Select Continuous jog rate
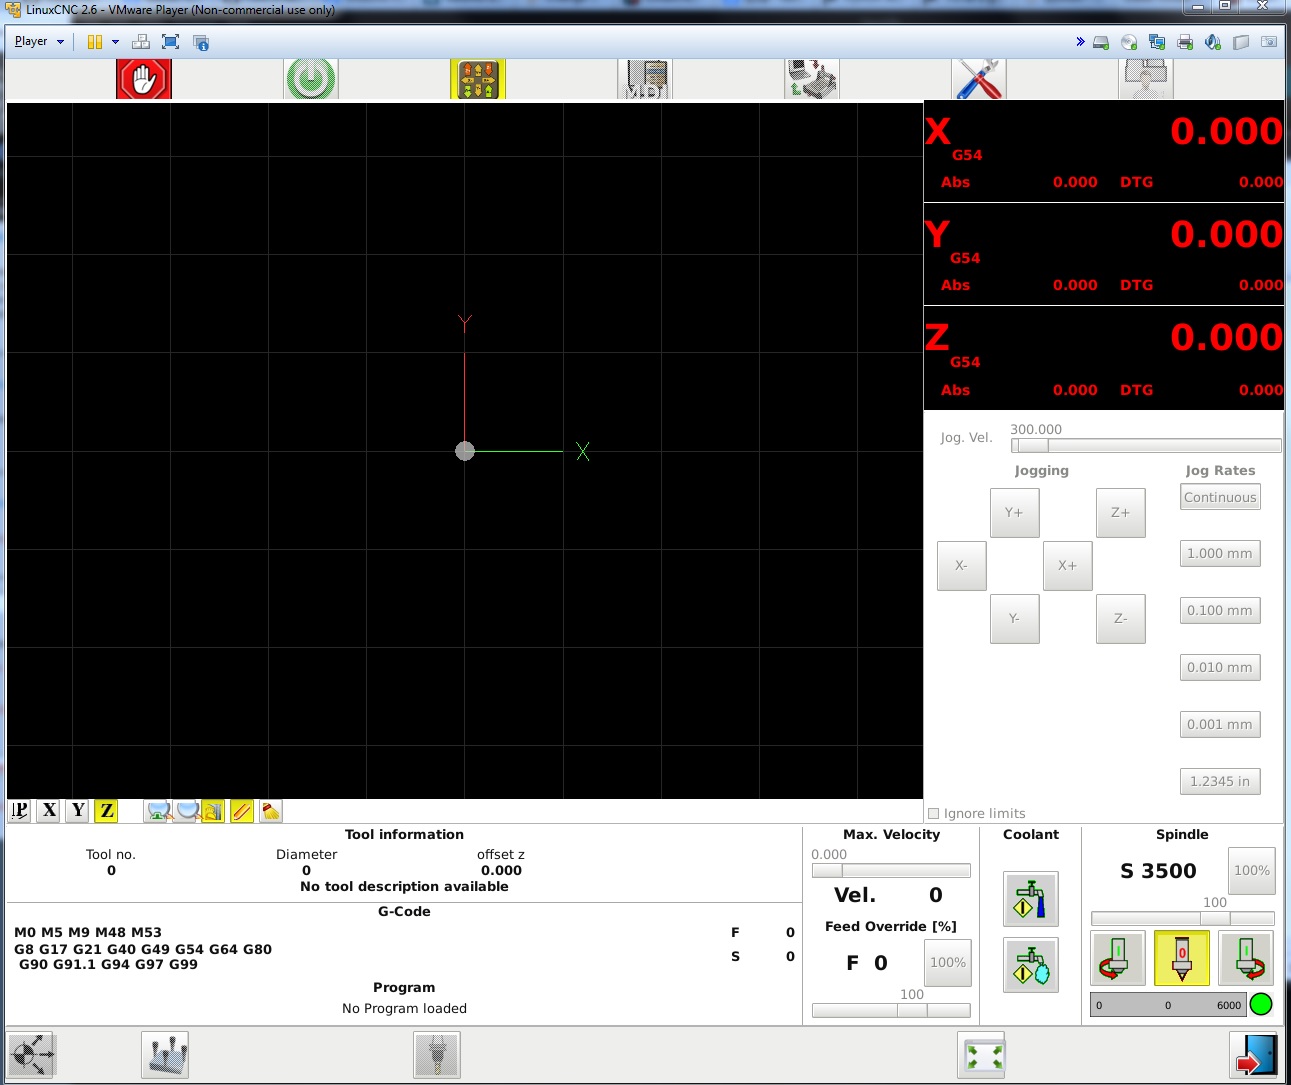The image size is (1291, 1085). (x=1220, y=497)
